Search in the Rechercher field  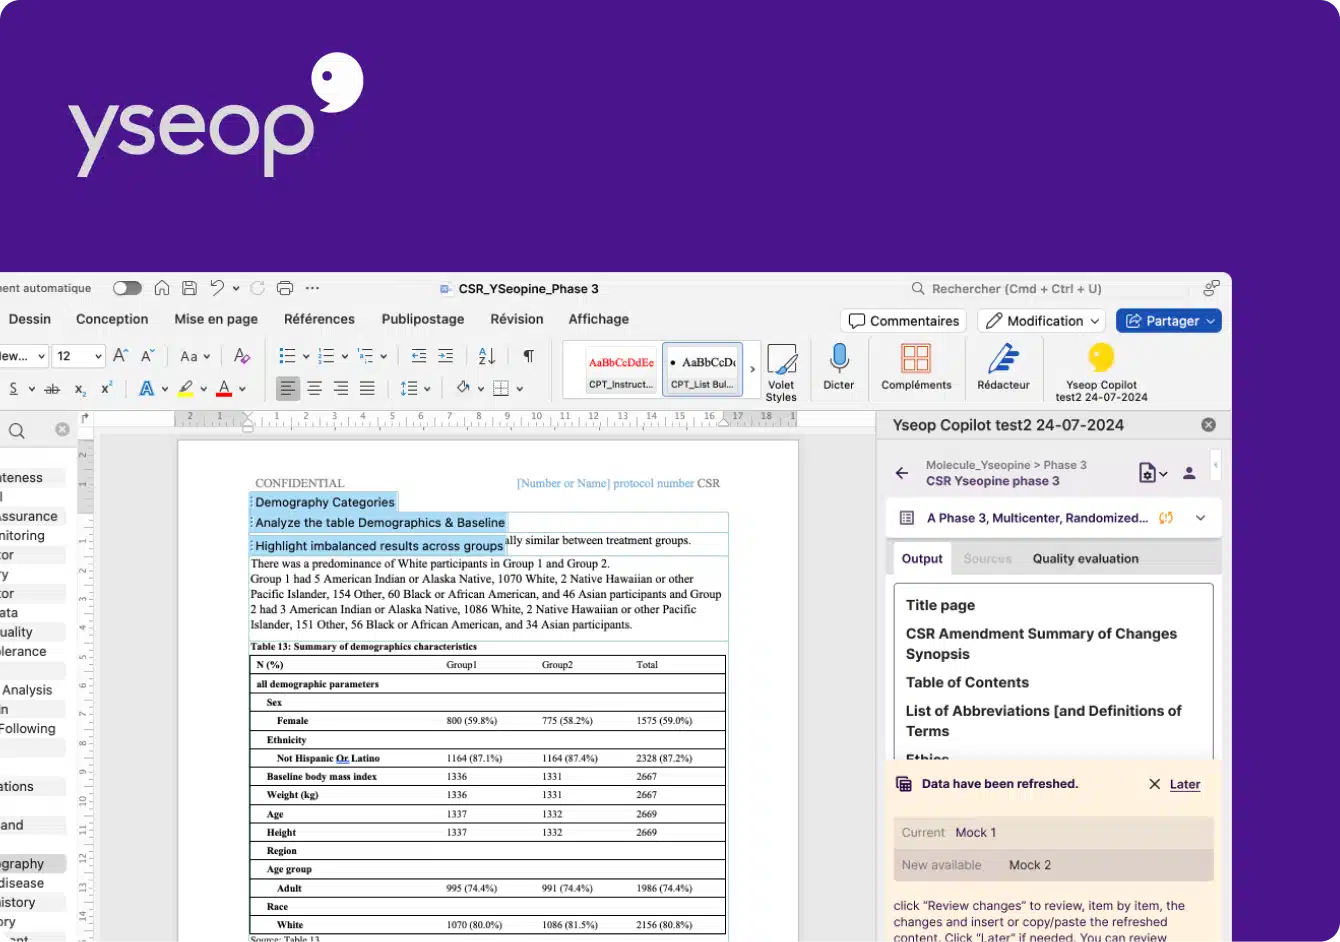(1016, 288)
